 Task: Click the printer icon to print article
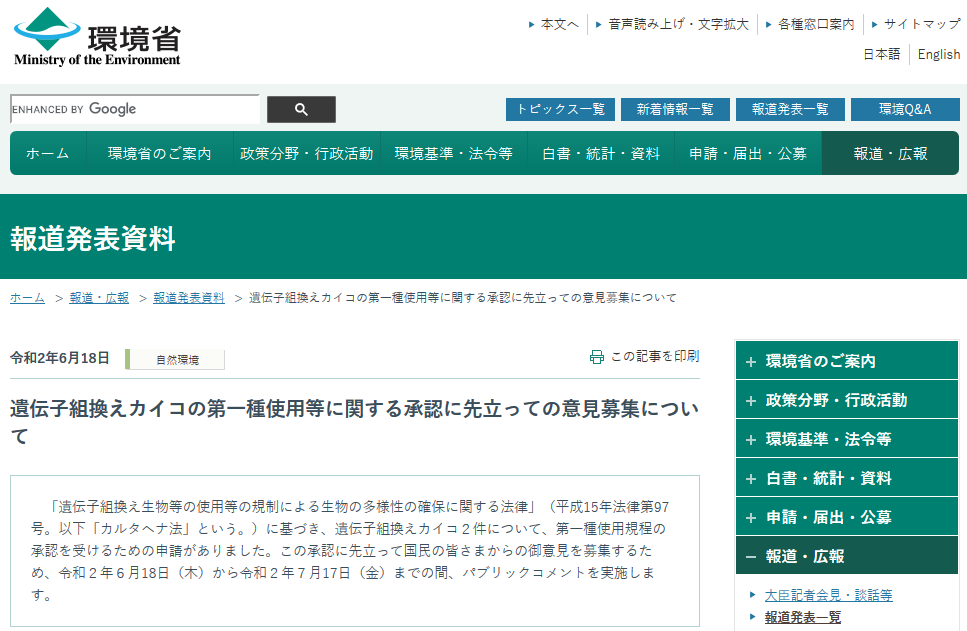597,357
